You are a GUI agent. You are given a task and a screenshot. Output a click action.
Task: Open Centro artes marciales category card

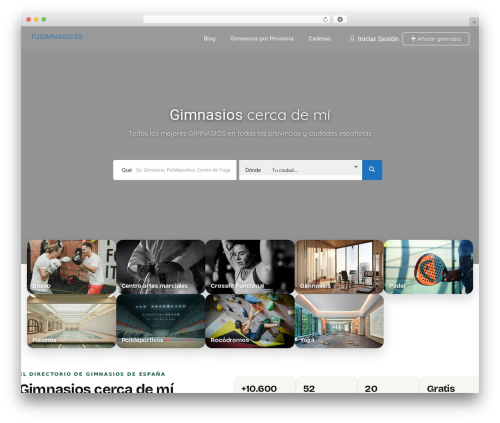click(x=161, y=267)
